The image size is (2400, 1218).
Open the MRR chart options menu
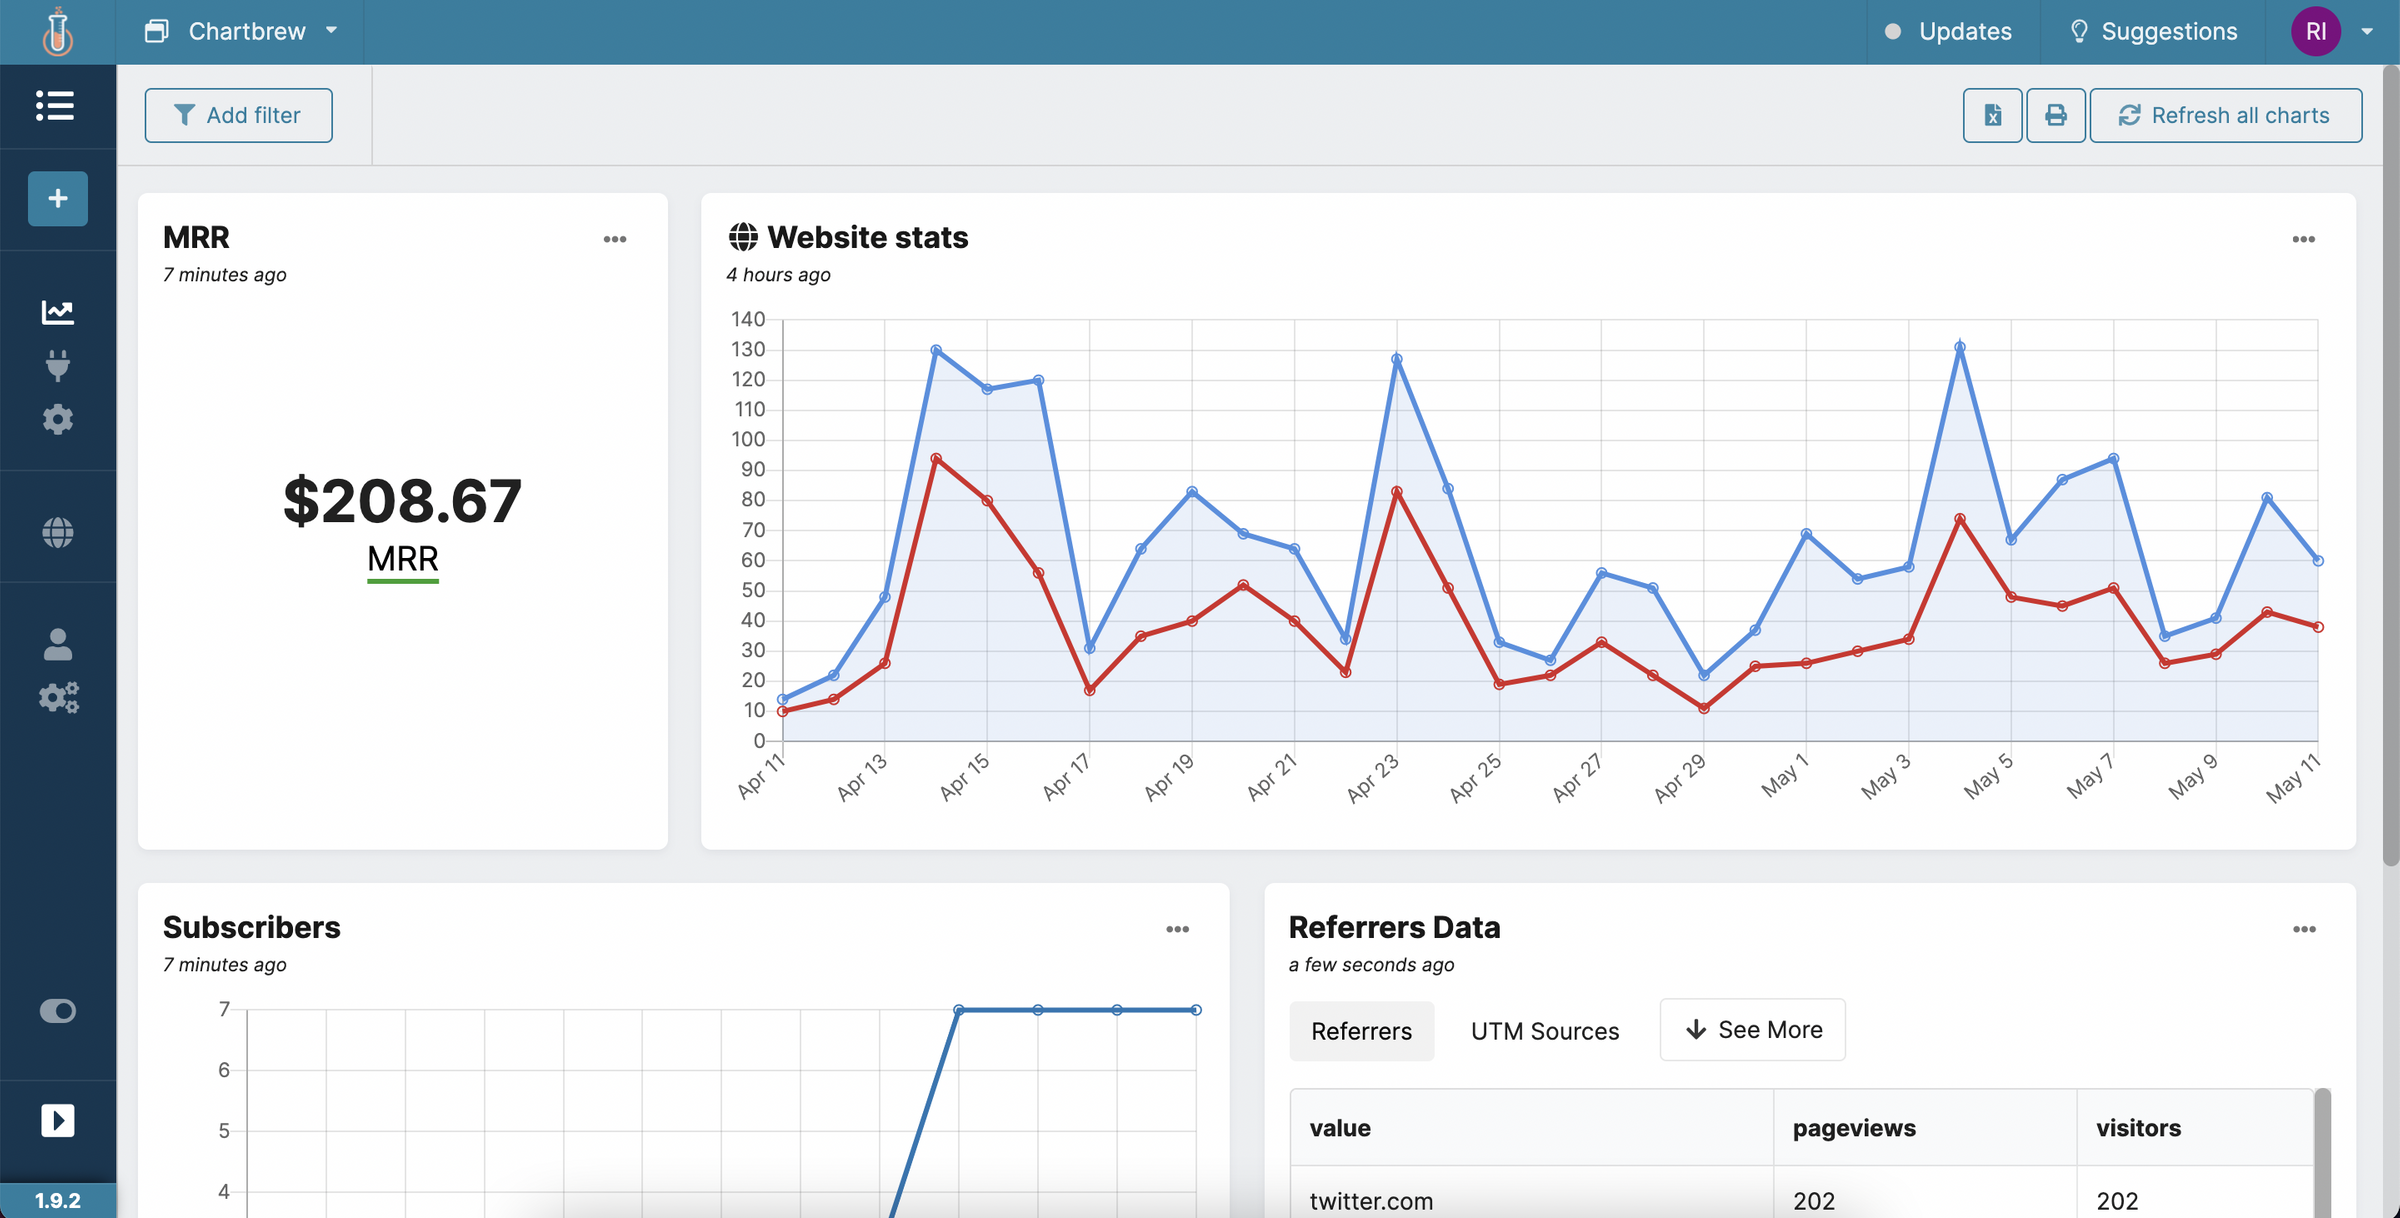pyautogui.click(x=615, y=239)
